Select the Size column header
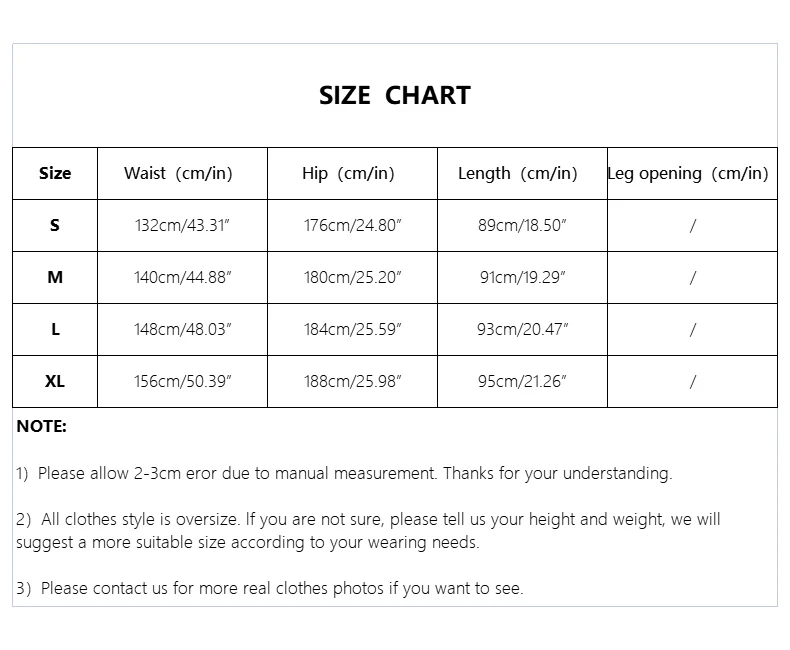The image size is (790, 650). [55, 173]
